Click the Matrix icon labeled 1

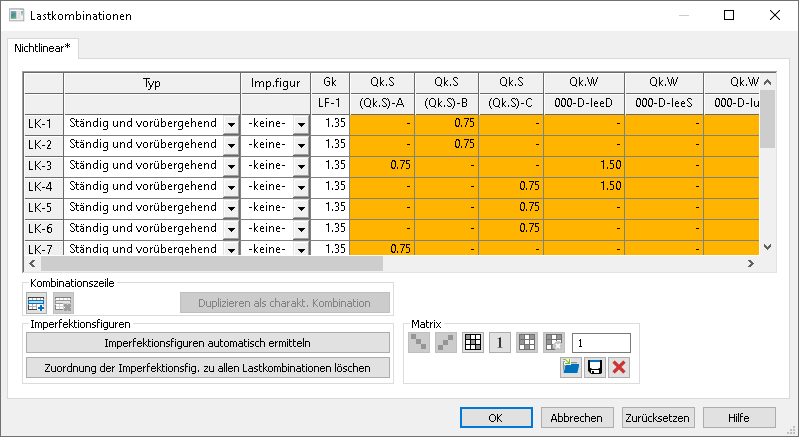500,342
